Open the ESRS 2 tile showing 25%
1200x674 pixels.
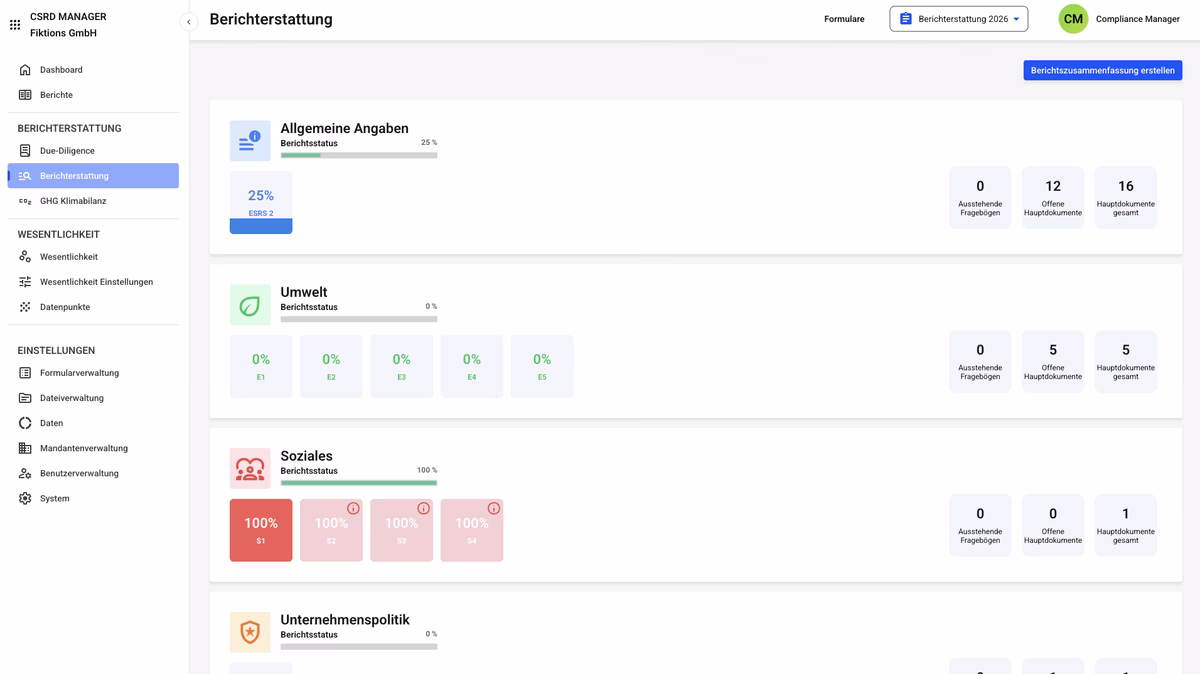click(260, 201)
